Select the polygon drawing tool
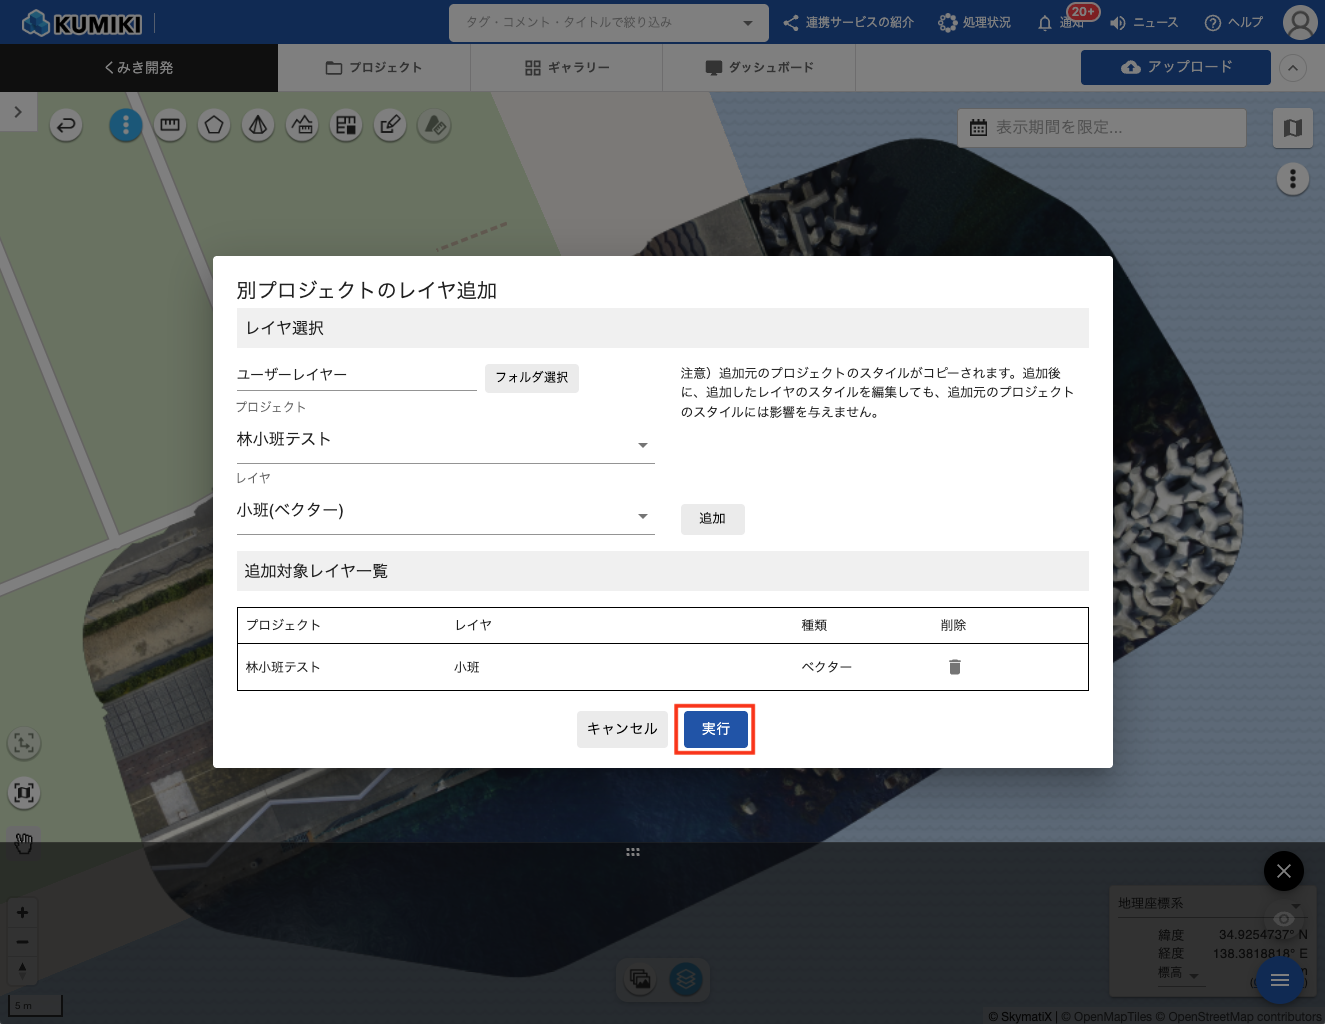 214,125
